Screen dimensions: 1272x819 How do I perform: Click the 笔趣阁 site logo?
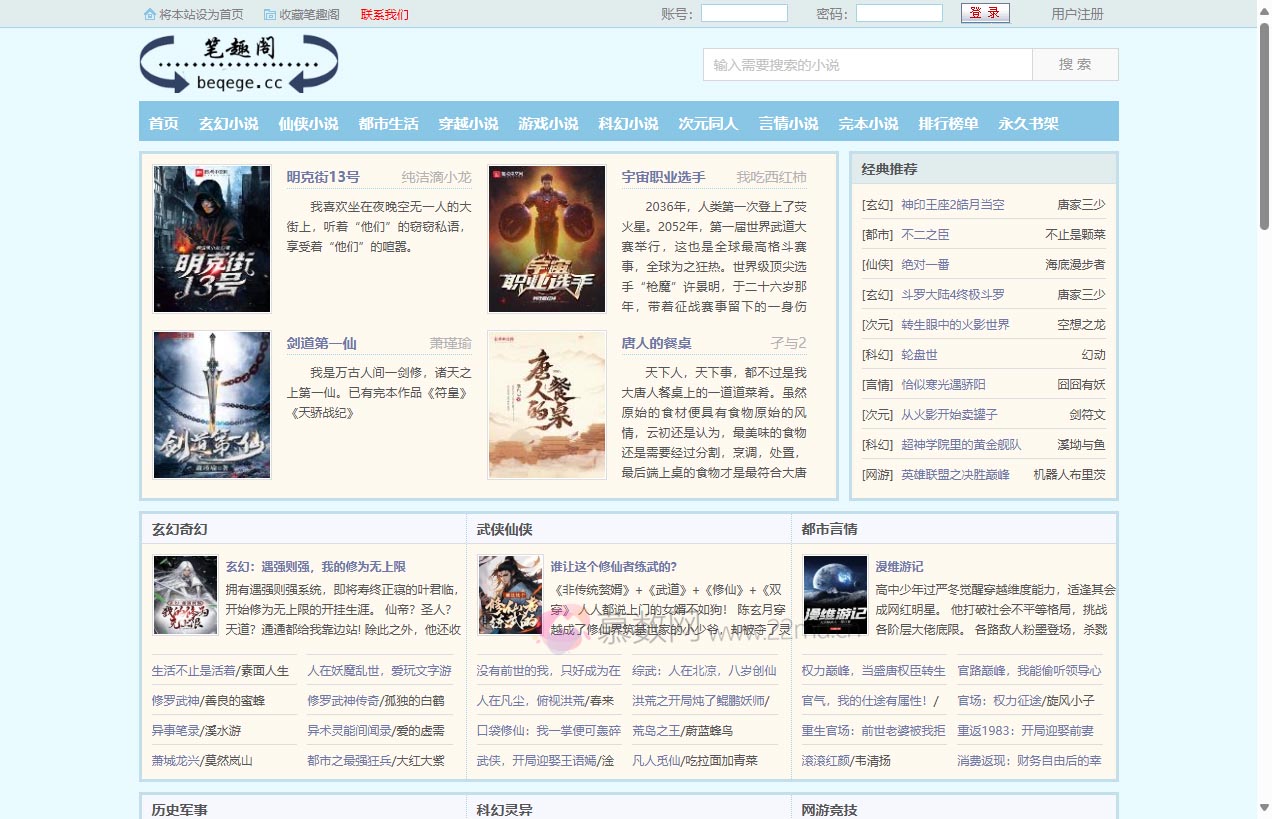[x=239, y=64]
